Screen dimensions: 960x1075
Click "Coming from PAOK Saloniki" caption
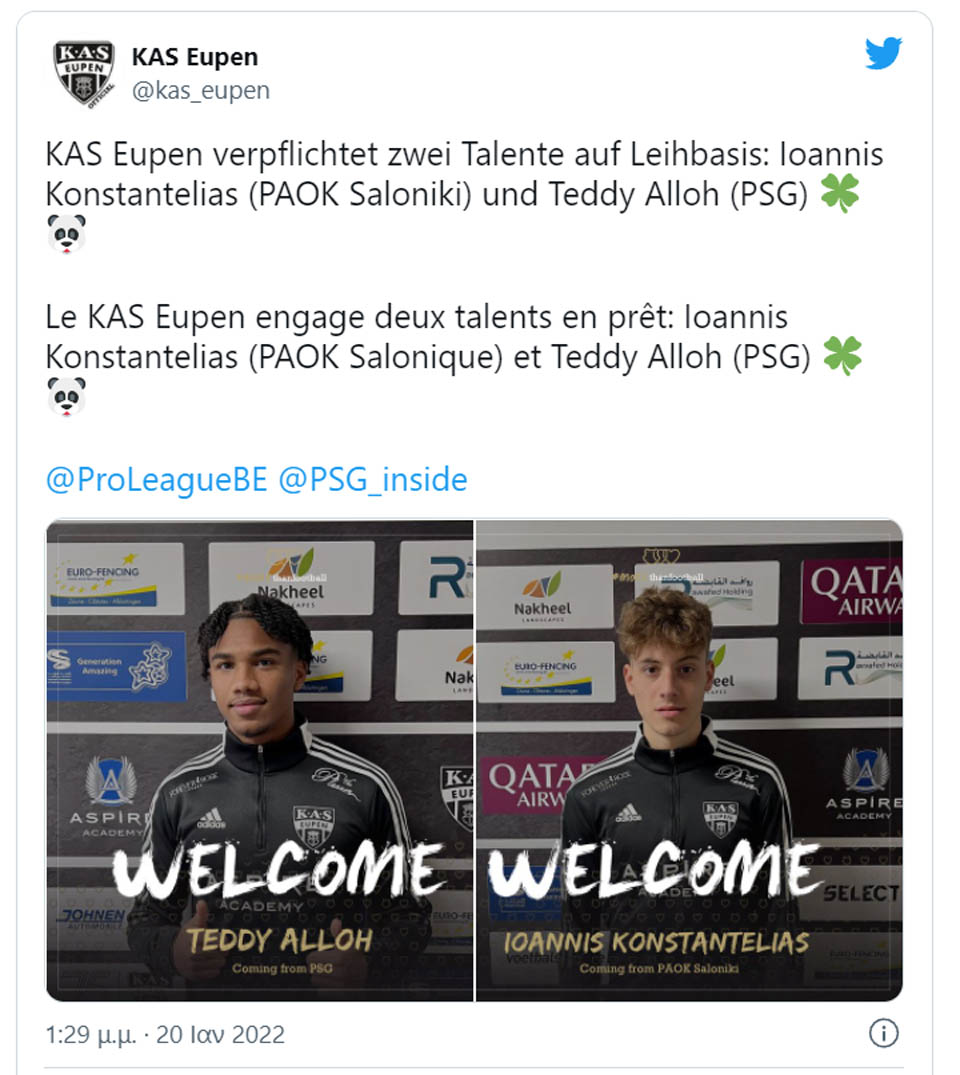pyautogui.click(x=660, y=968)
